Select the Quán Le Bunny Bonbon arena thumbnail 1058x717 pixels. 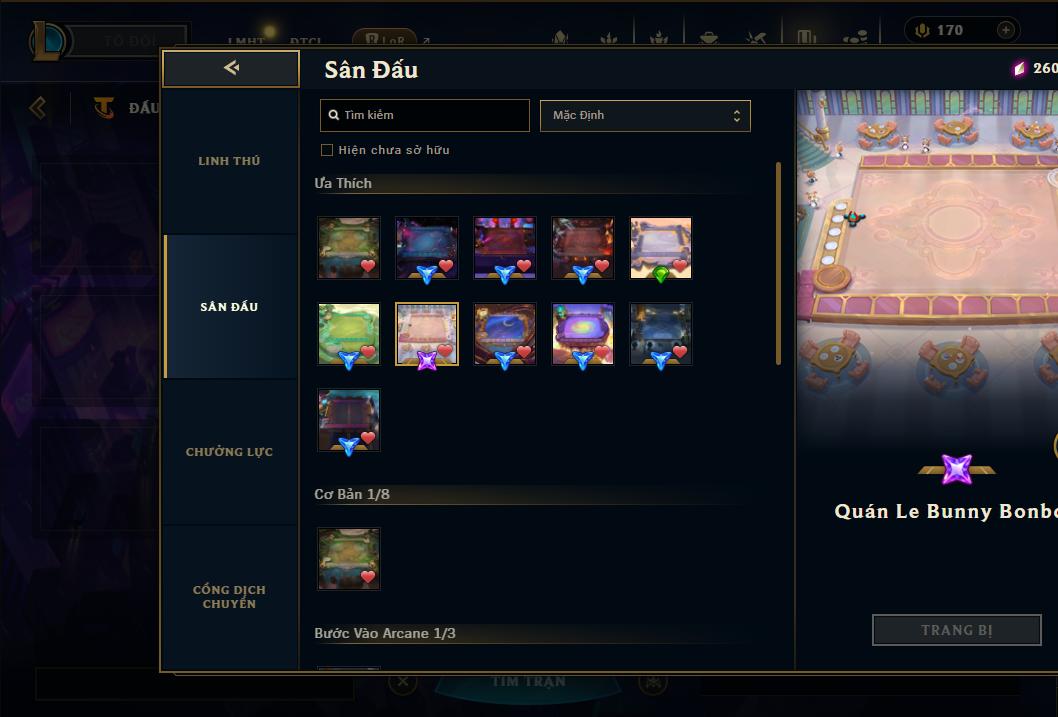426,335
